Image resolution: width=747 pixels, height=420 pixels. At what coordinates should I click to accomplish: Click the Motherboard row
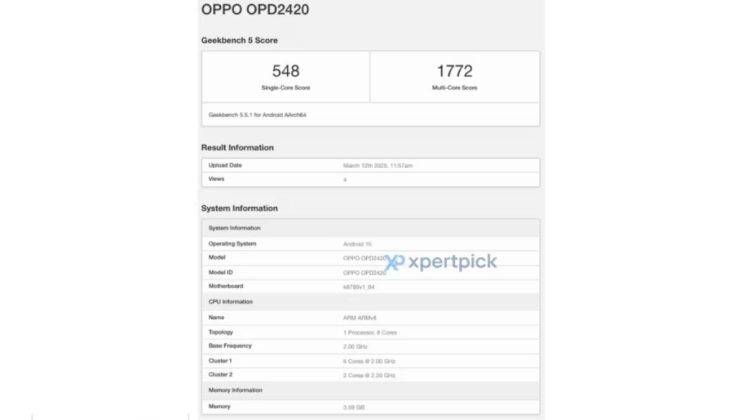coord(370,287)
